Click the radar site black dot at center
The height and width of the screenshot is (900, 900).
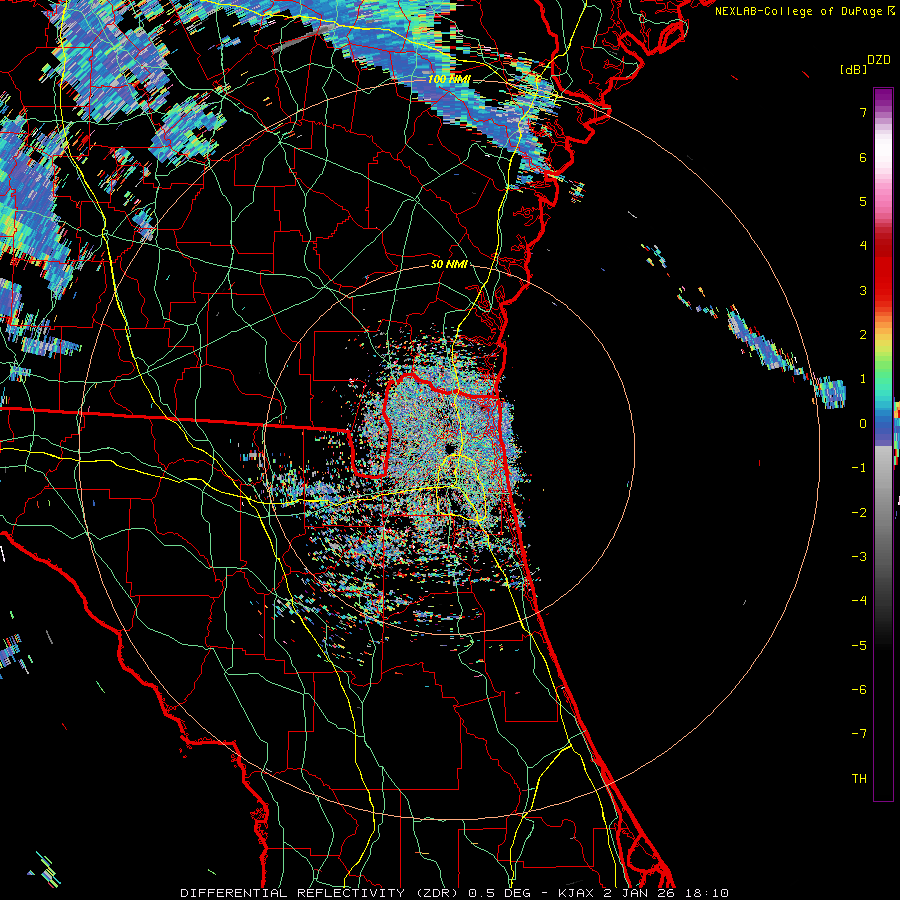(450, 448)
